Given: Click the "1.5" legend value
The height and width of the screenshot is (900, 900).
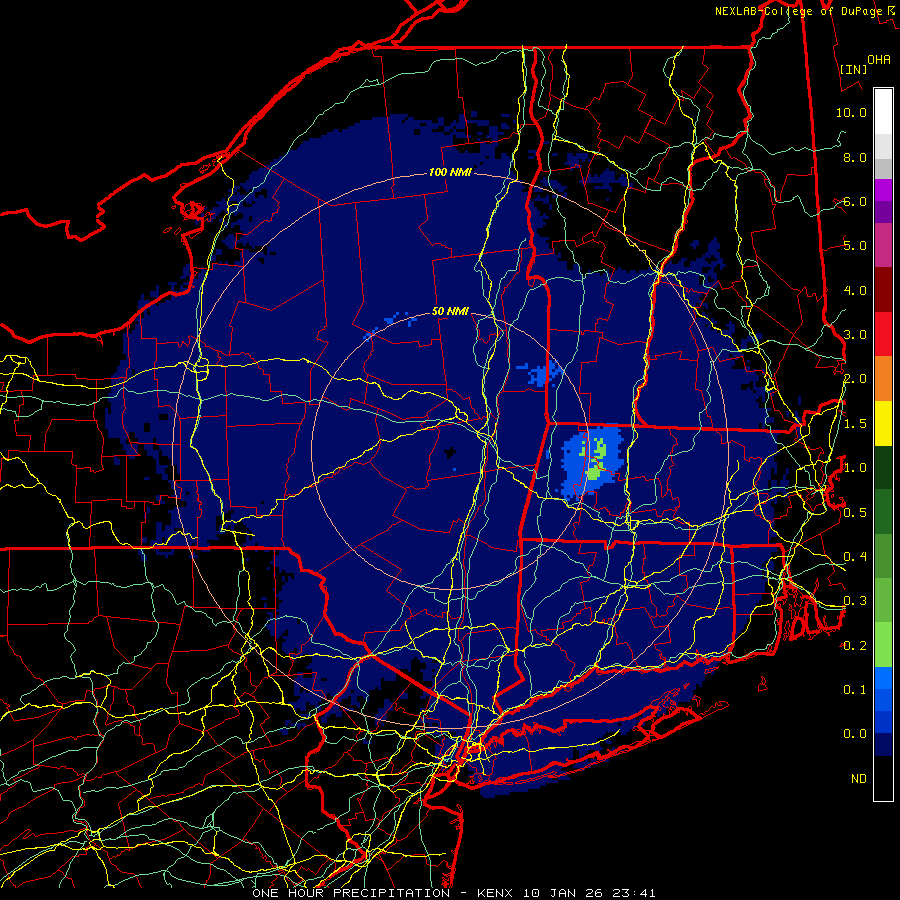Looking at the screenshot, I should (855, 424).
